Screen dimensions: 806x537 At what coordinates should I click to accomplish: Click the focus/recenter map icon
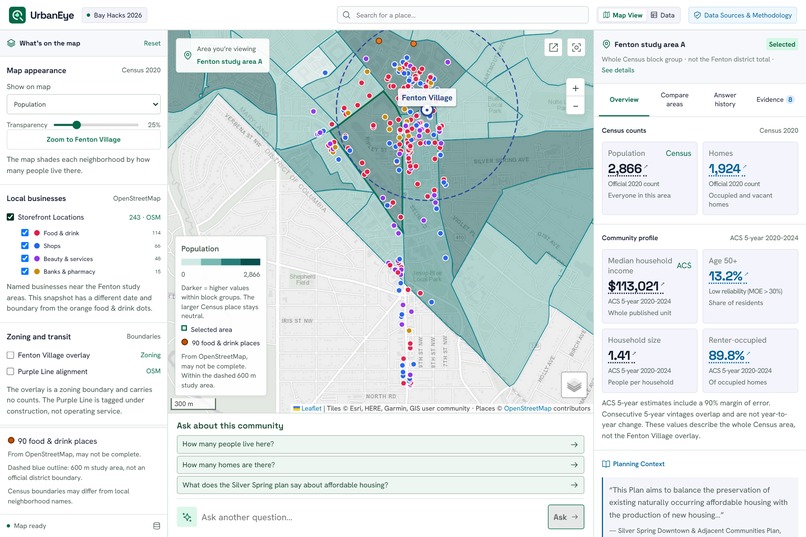(x=576, y=47)
